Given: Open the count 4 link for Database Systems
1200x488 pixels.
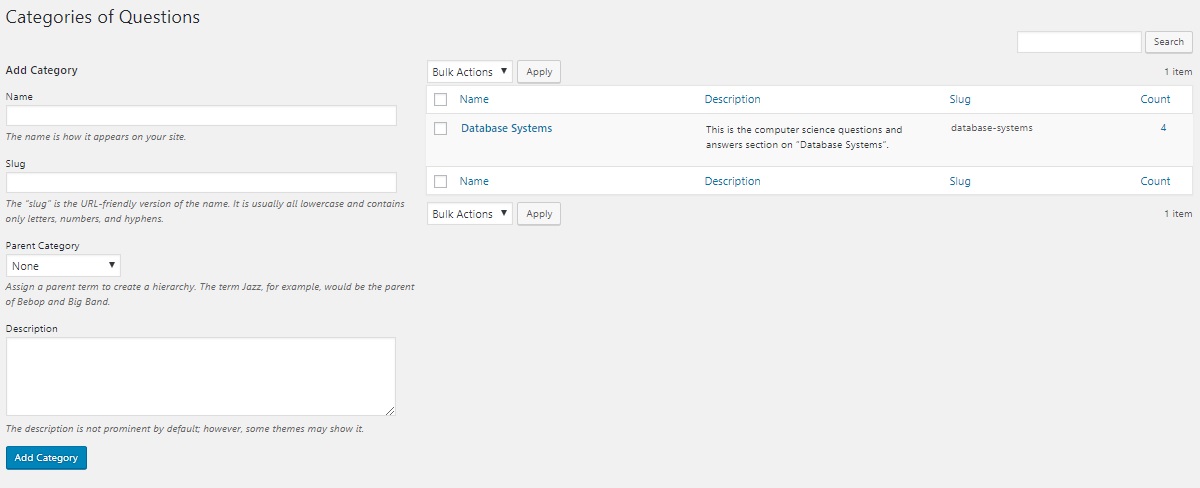Looking at the screenshot, I should pyautogui.click(x=1163, y=128).
